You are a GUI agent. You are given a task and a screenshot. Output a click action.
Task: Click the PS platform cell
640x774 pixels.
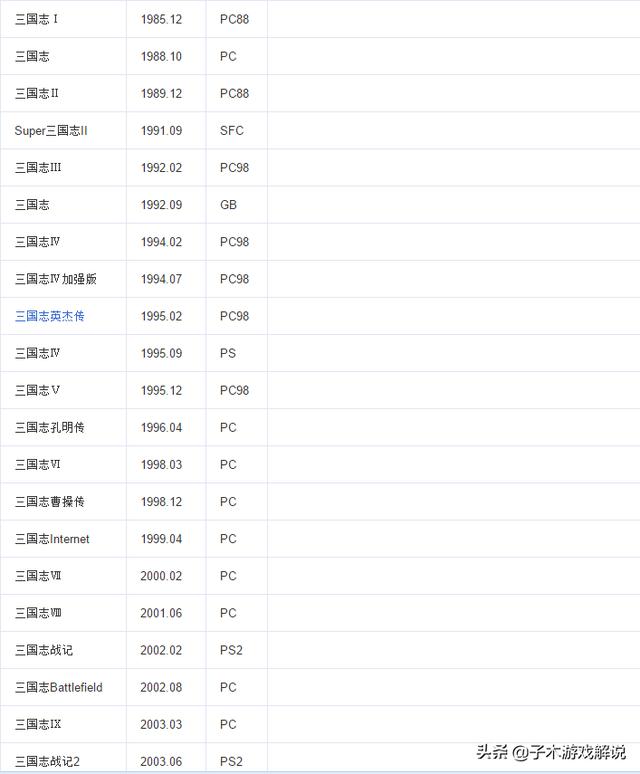coord(228,353)
